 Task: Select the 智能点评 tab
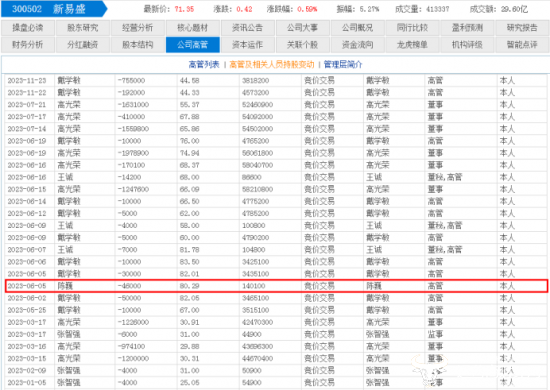(x=522, y=45)
